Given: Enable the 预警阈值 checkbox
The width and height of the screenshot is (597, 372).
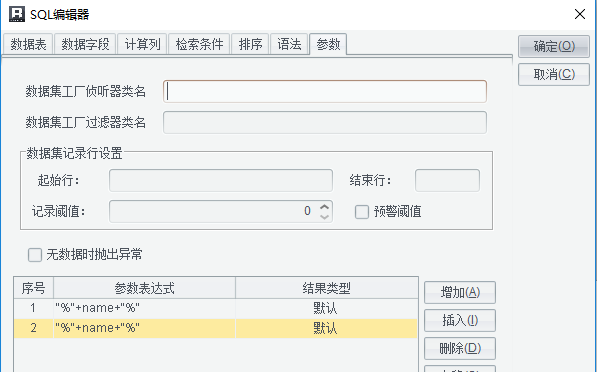Looking at the screenshot, I should pos(362,212).
